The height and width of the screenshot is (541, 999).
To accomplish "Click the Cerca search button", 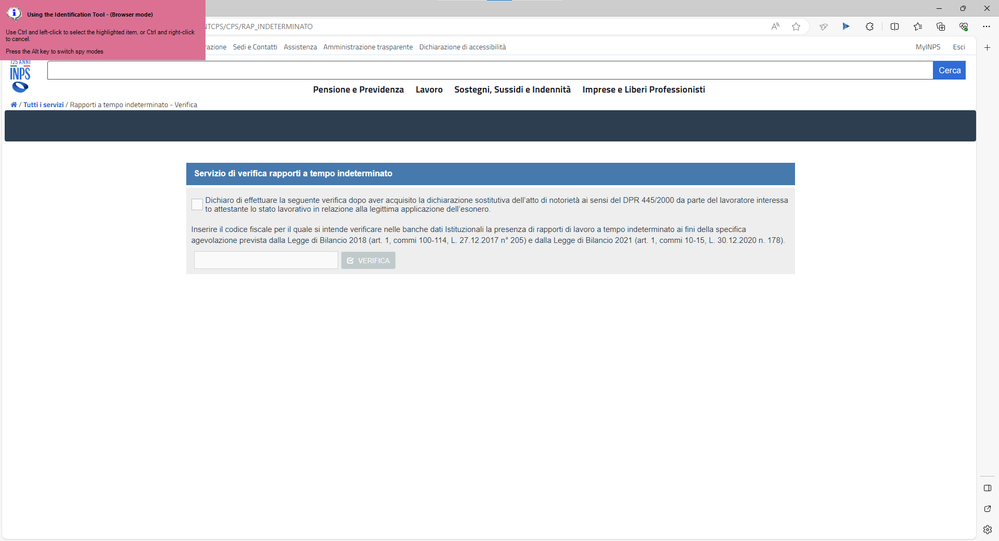I will pos(949,71).
